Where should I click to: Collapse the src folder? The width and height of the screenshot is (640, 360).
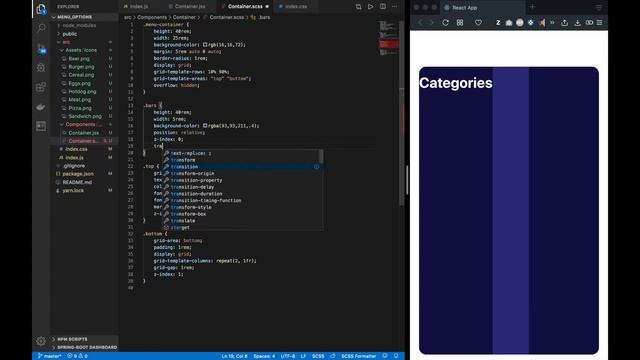pos(84,42)
